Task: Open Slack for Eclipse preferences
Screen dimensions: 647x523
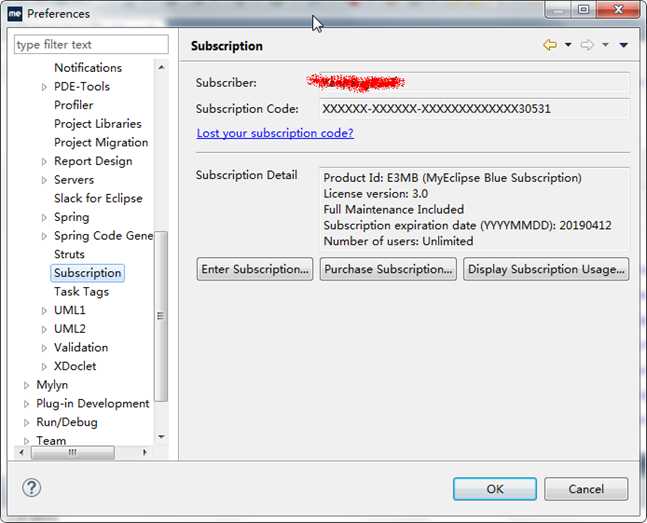Action: pyautogui.click(x=98, y=198)
